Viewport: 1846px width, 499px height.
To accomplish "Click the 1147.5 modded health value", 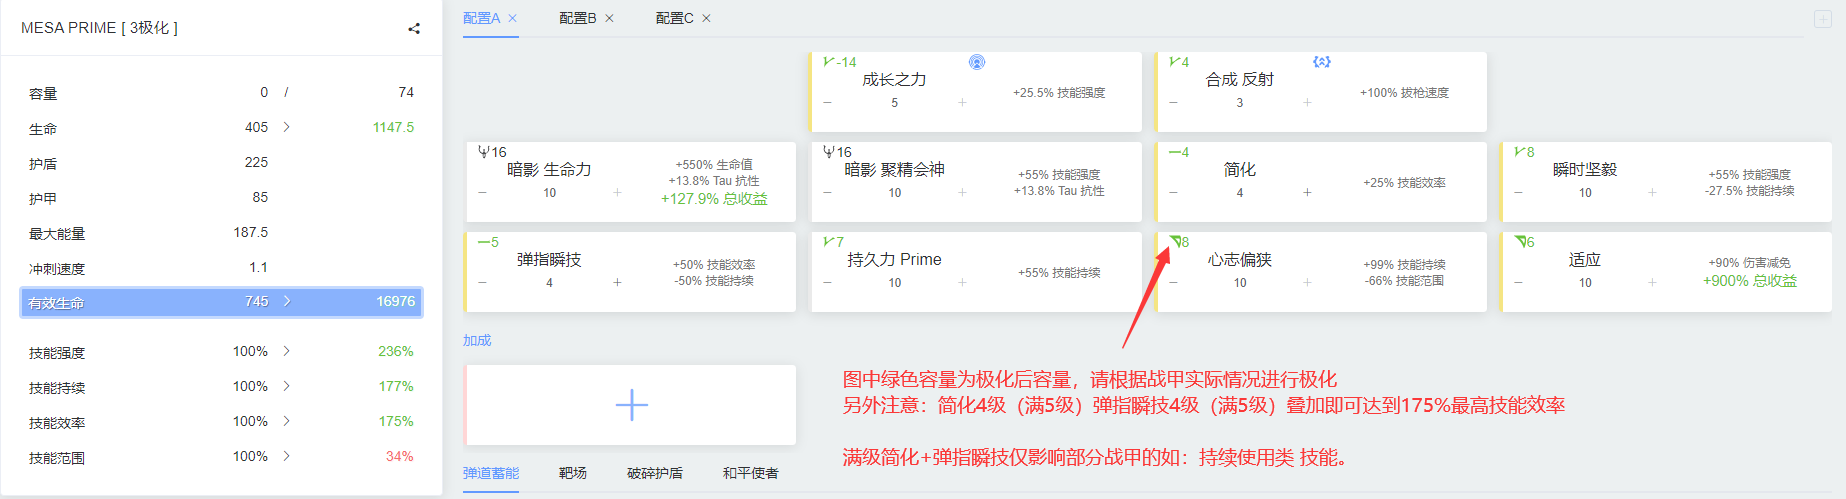I will pos(393,127).
